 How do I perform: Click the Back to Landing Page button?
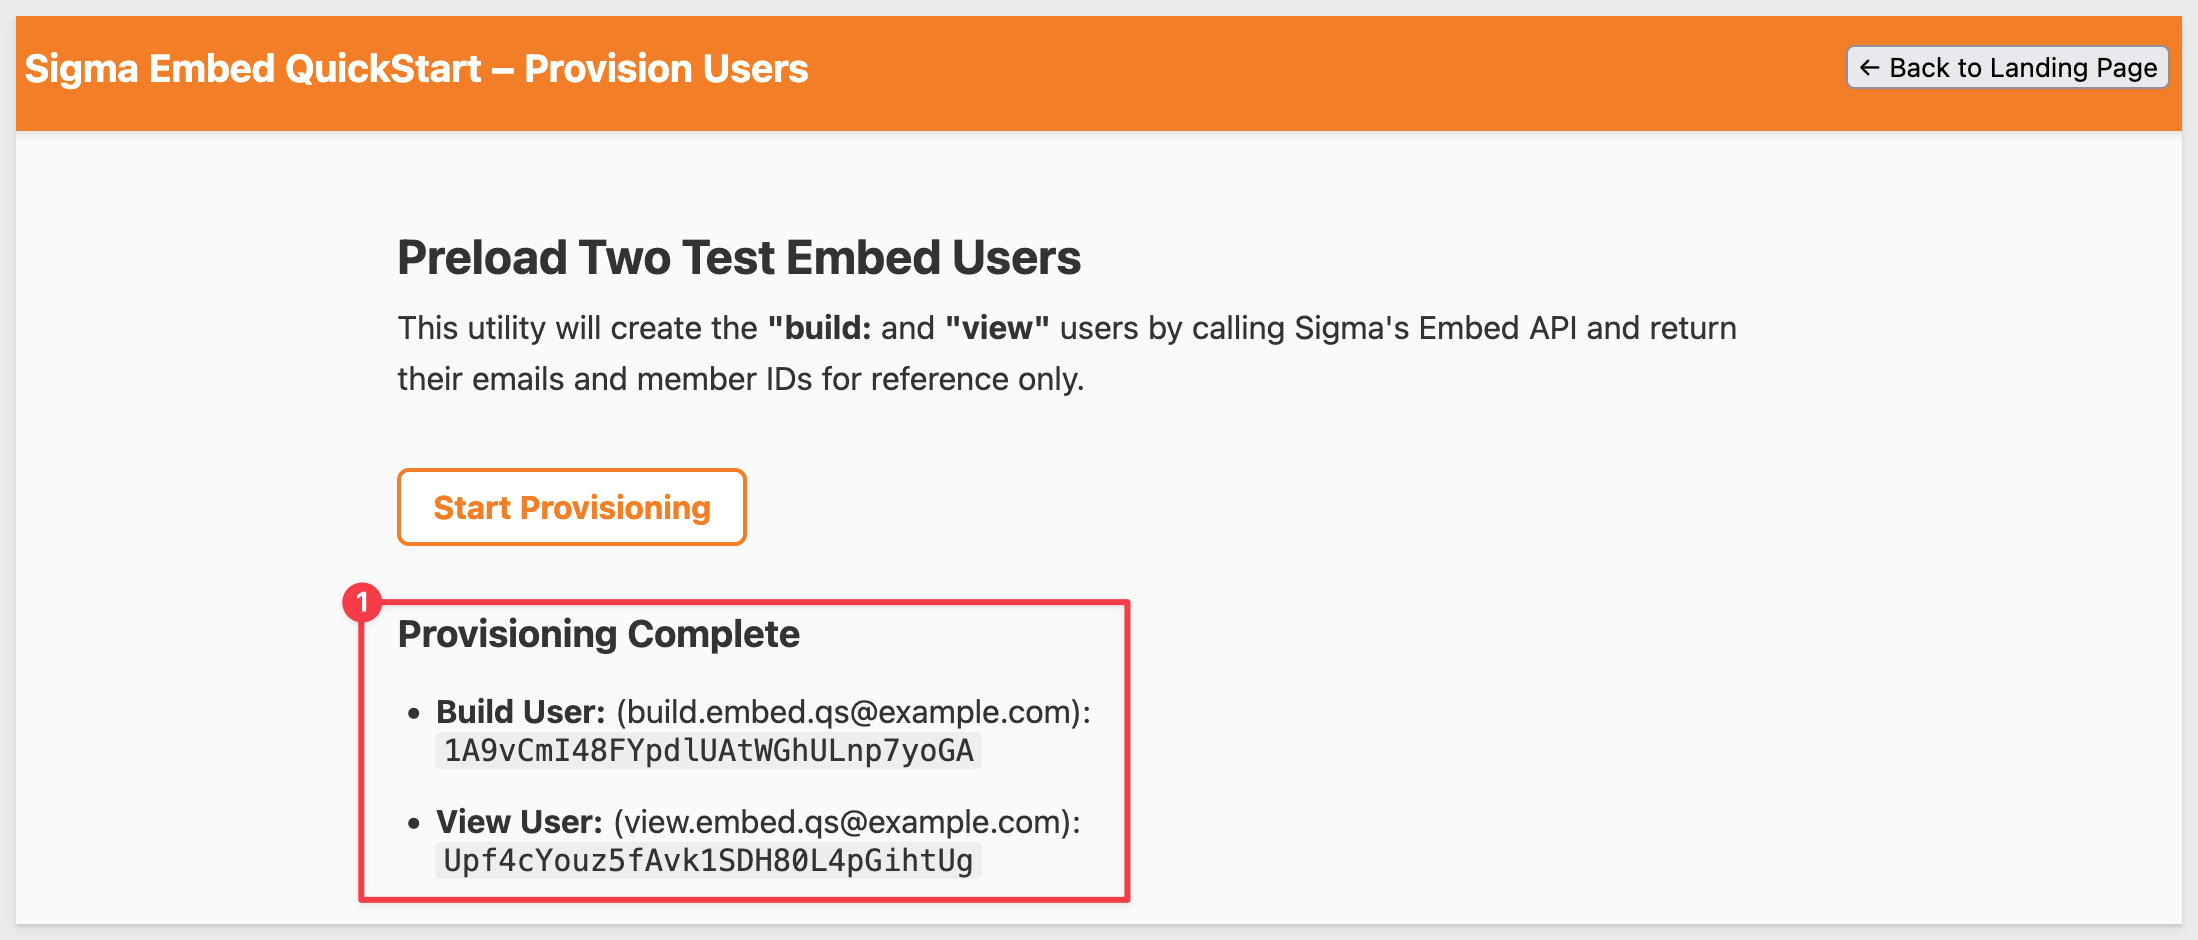2007,68
